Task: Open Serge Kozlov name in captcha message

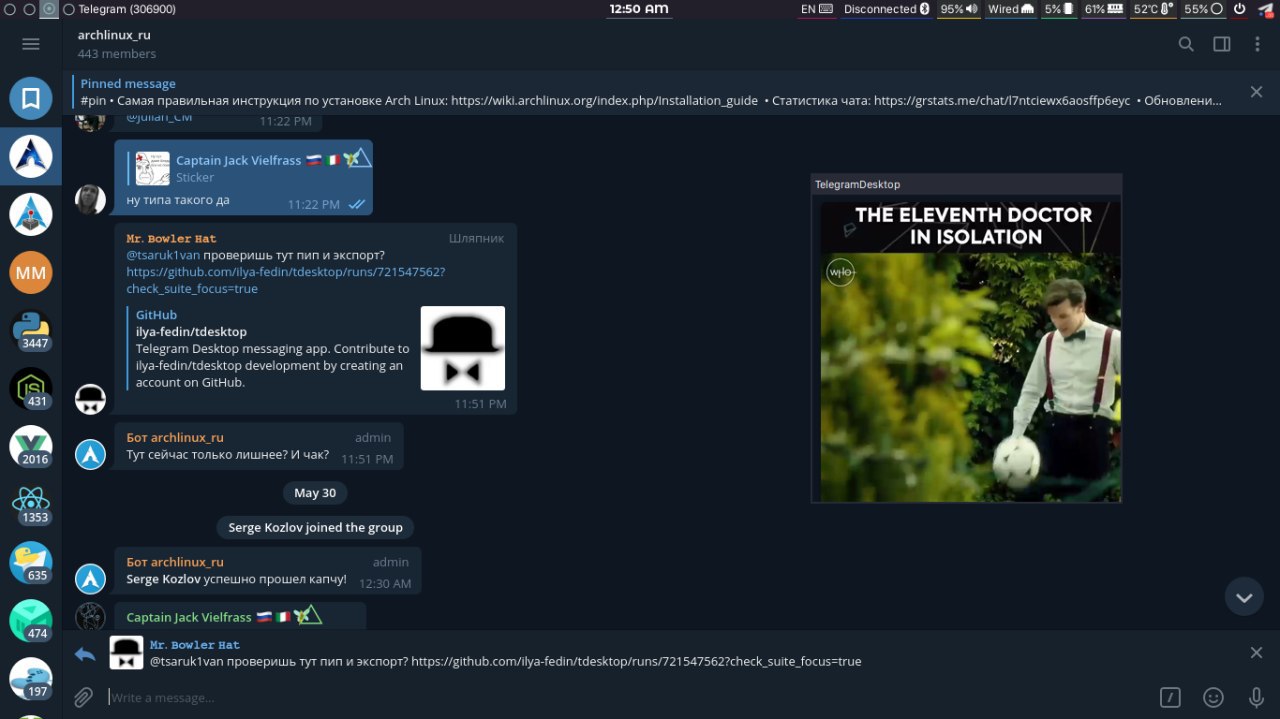Action: pos(163,579)
